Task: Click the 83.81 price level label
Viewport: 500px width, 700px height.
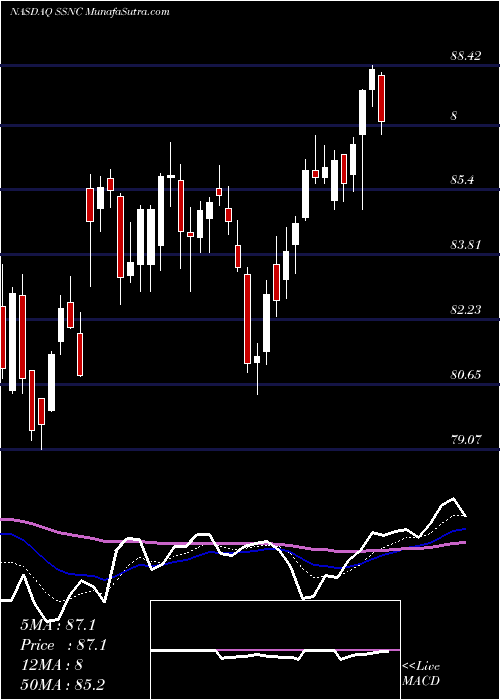Action: (x=466, y=245)
